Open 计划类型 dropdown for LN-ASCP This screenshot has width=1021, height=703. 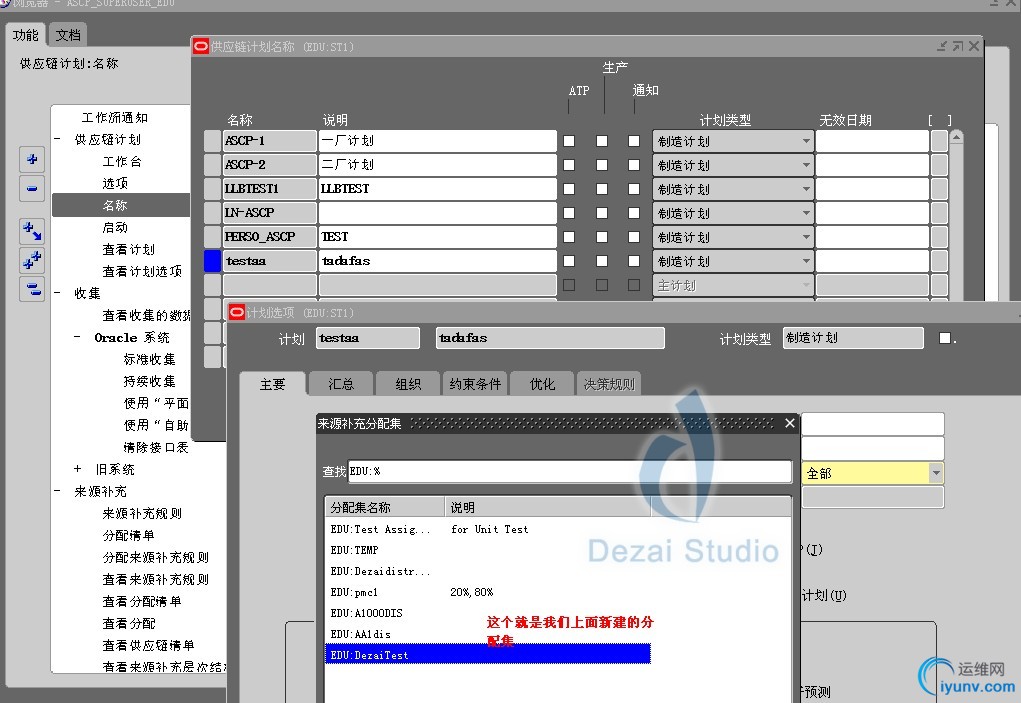click(x=805, y=213)
